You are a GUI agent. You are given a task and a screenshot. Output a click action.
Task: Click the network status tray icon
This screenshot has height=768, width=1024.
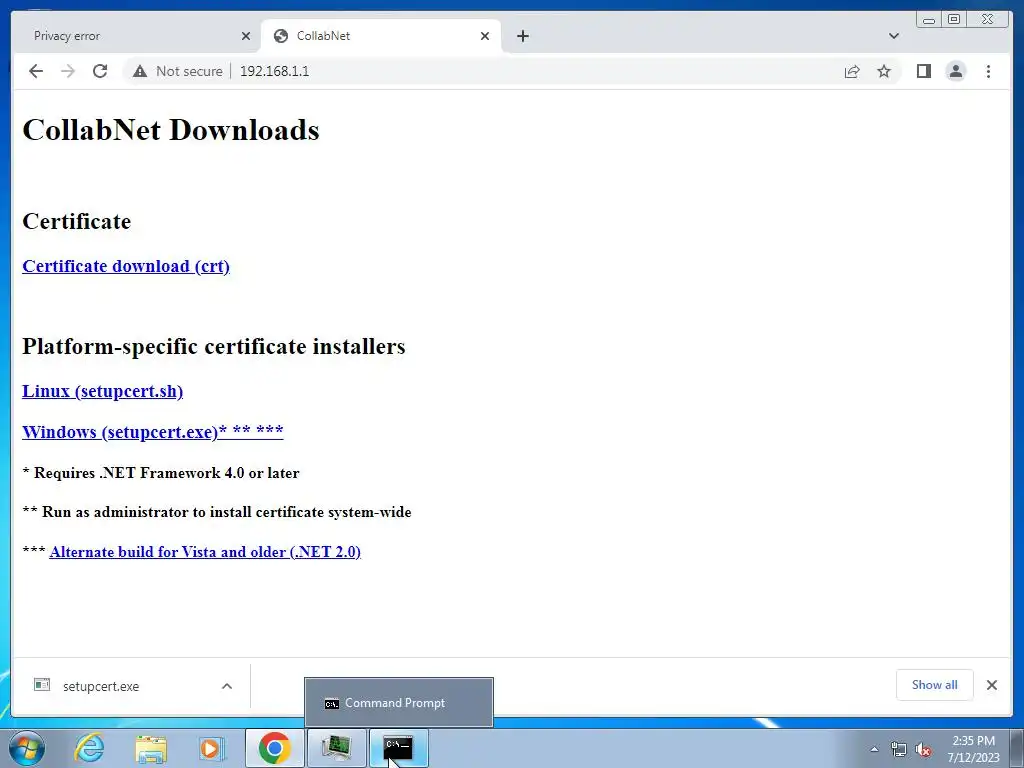(x=899, y=749)
